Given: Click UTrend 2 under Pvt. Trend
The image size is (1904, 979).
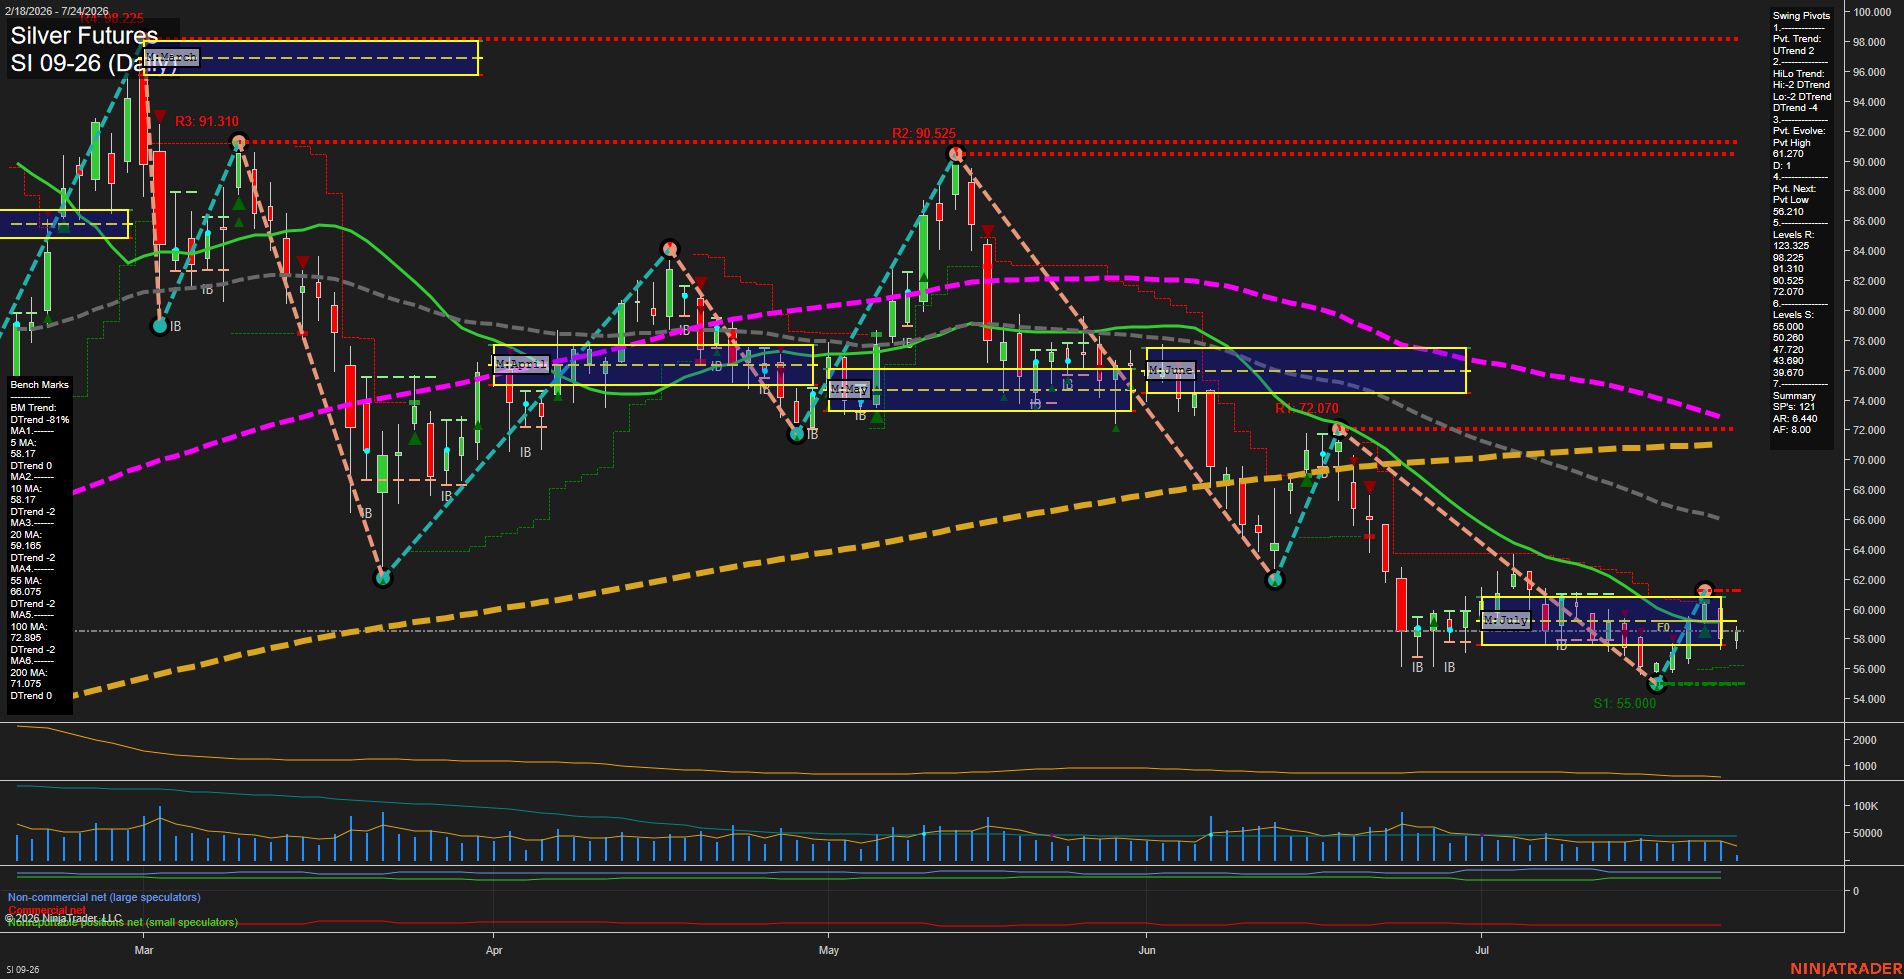Looking at the screenshot, I should 1793,51.
